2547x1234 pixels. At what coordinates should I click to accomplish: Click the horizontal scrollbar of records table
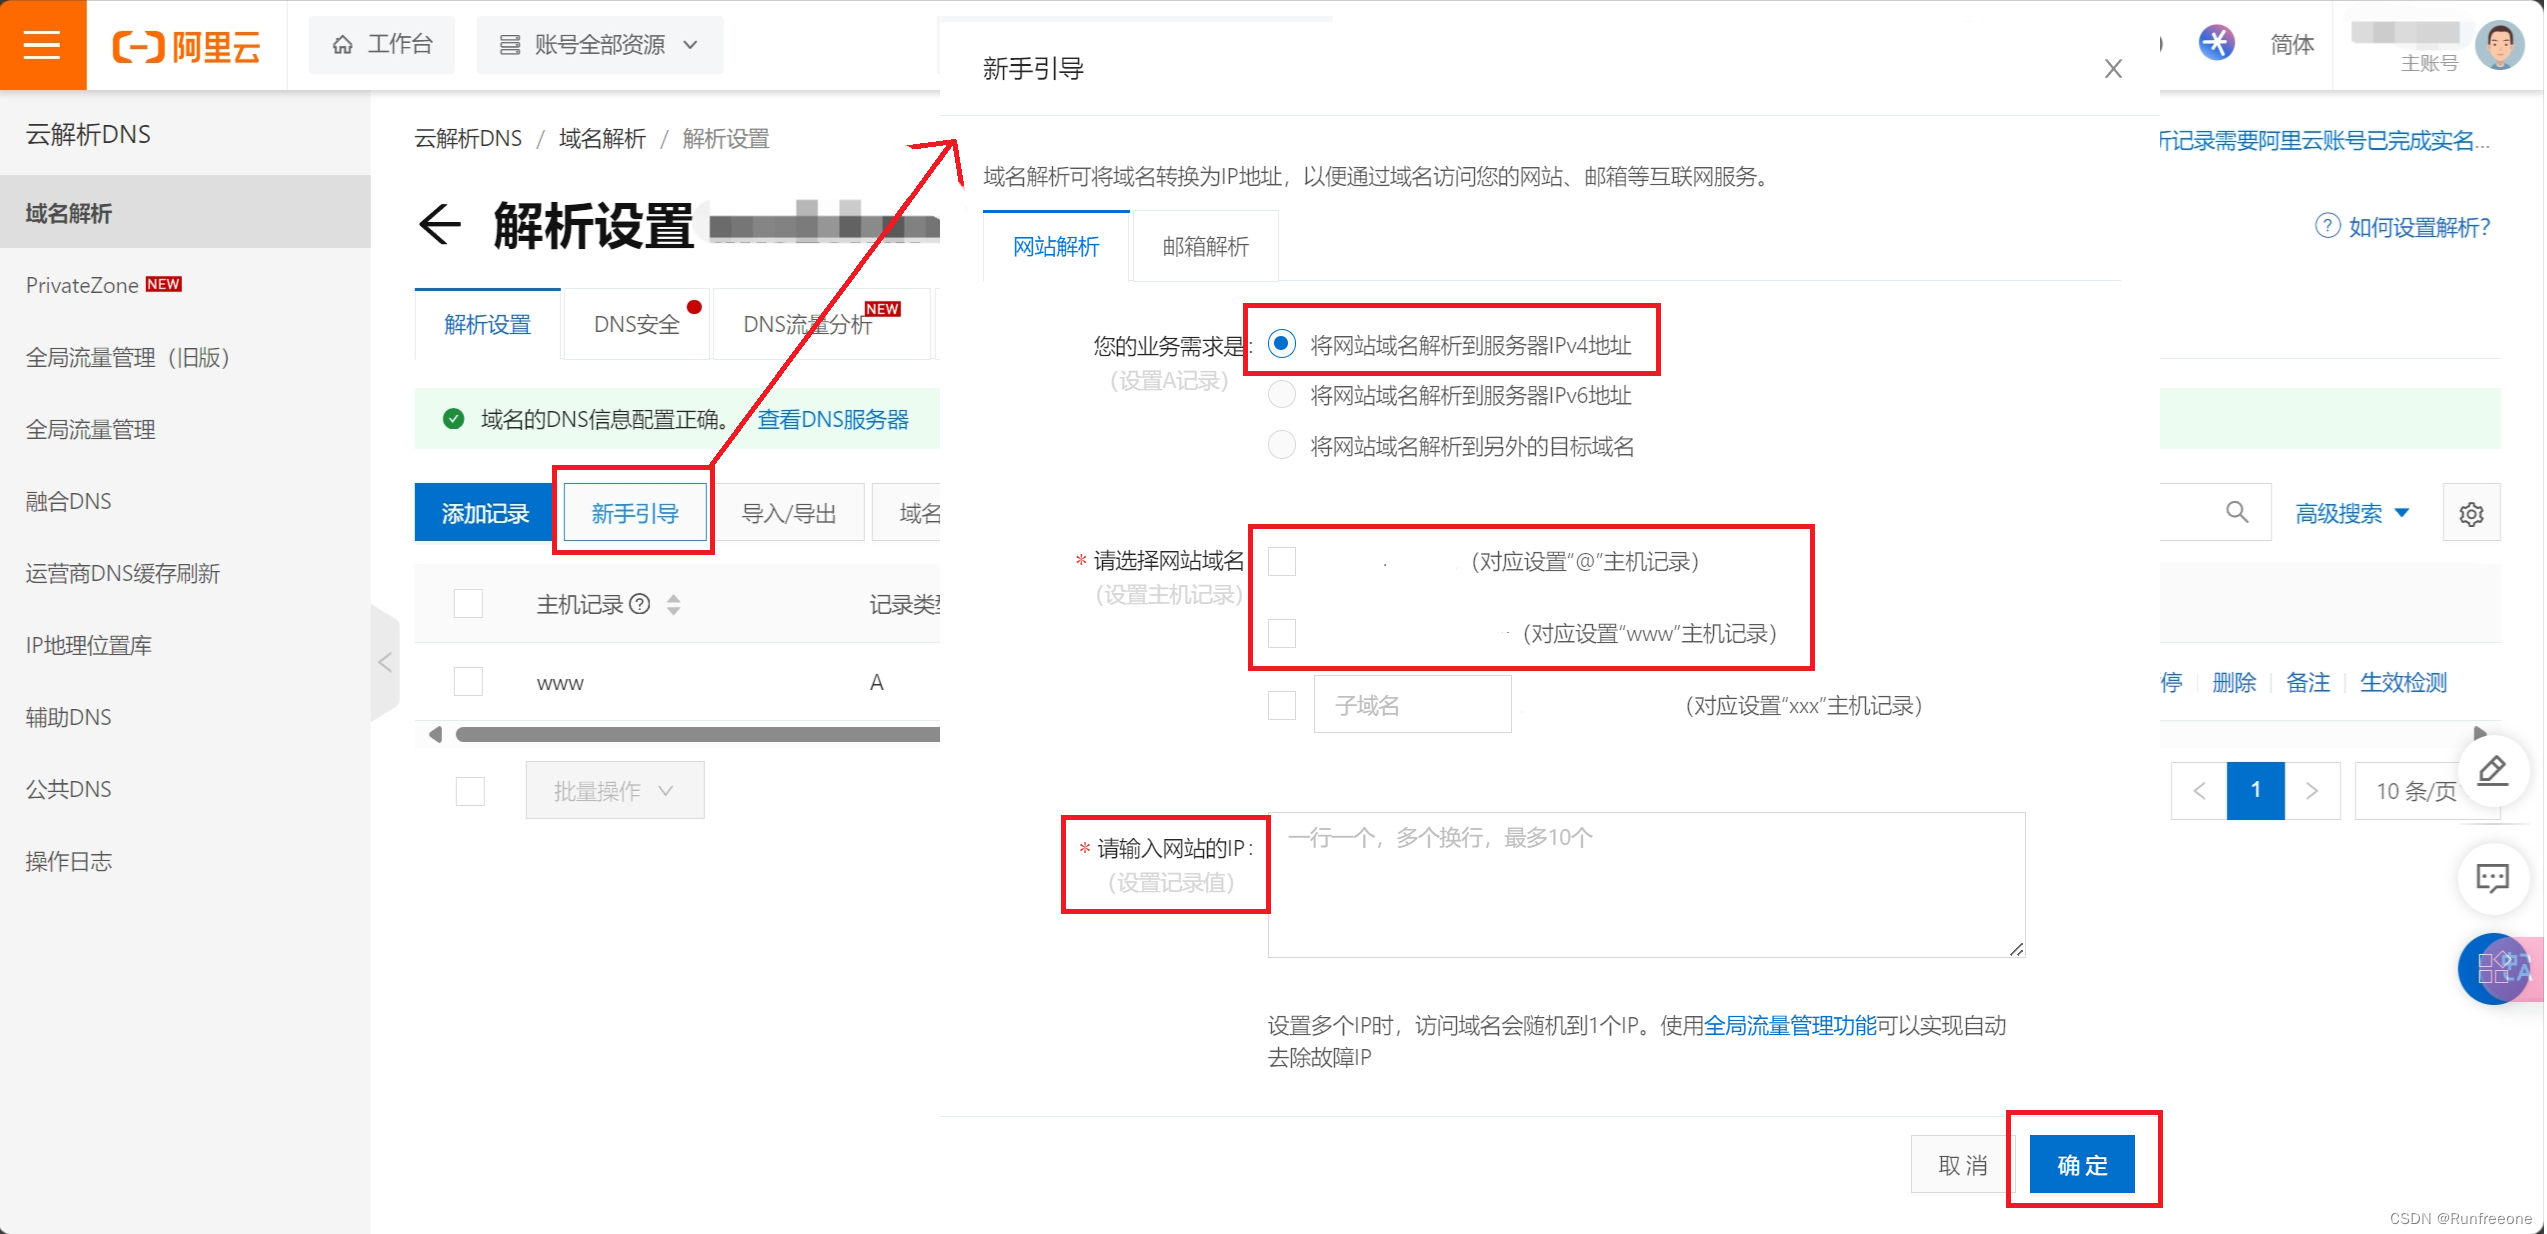click(697, 734)
